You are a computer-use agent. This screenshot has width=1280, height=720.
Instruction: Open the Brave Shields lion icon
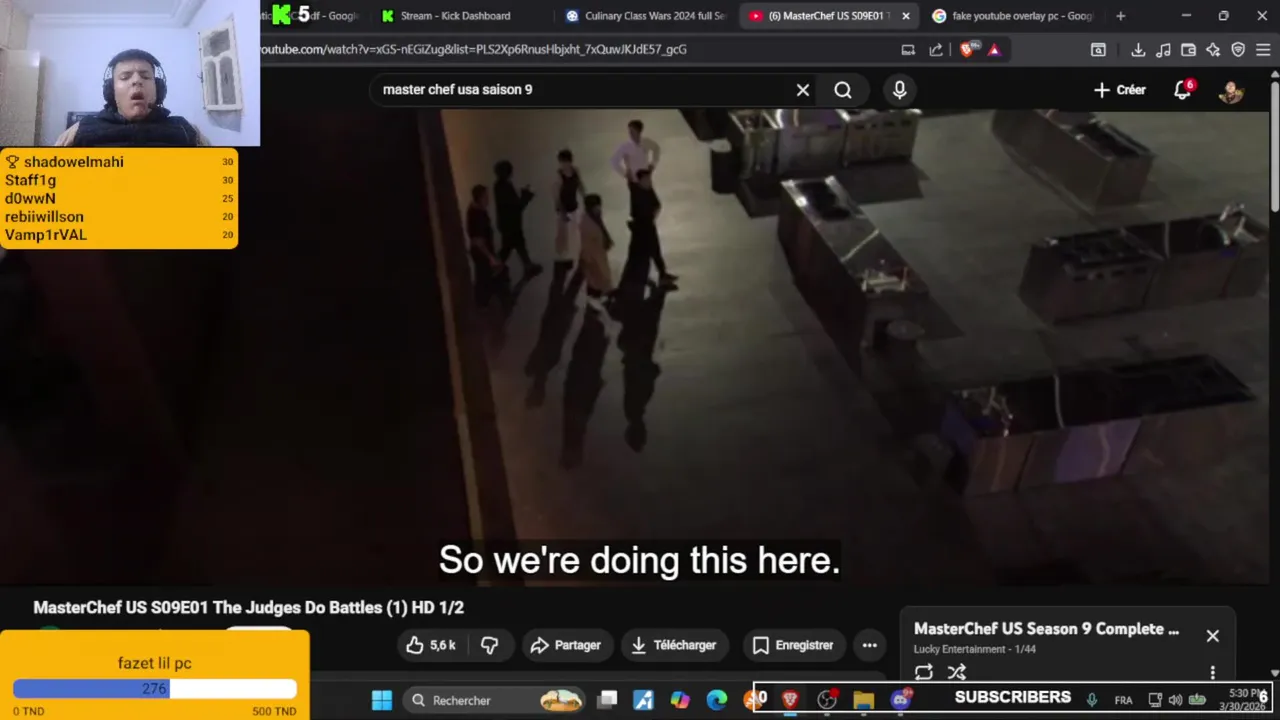click(x=966, y=50)
